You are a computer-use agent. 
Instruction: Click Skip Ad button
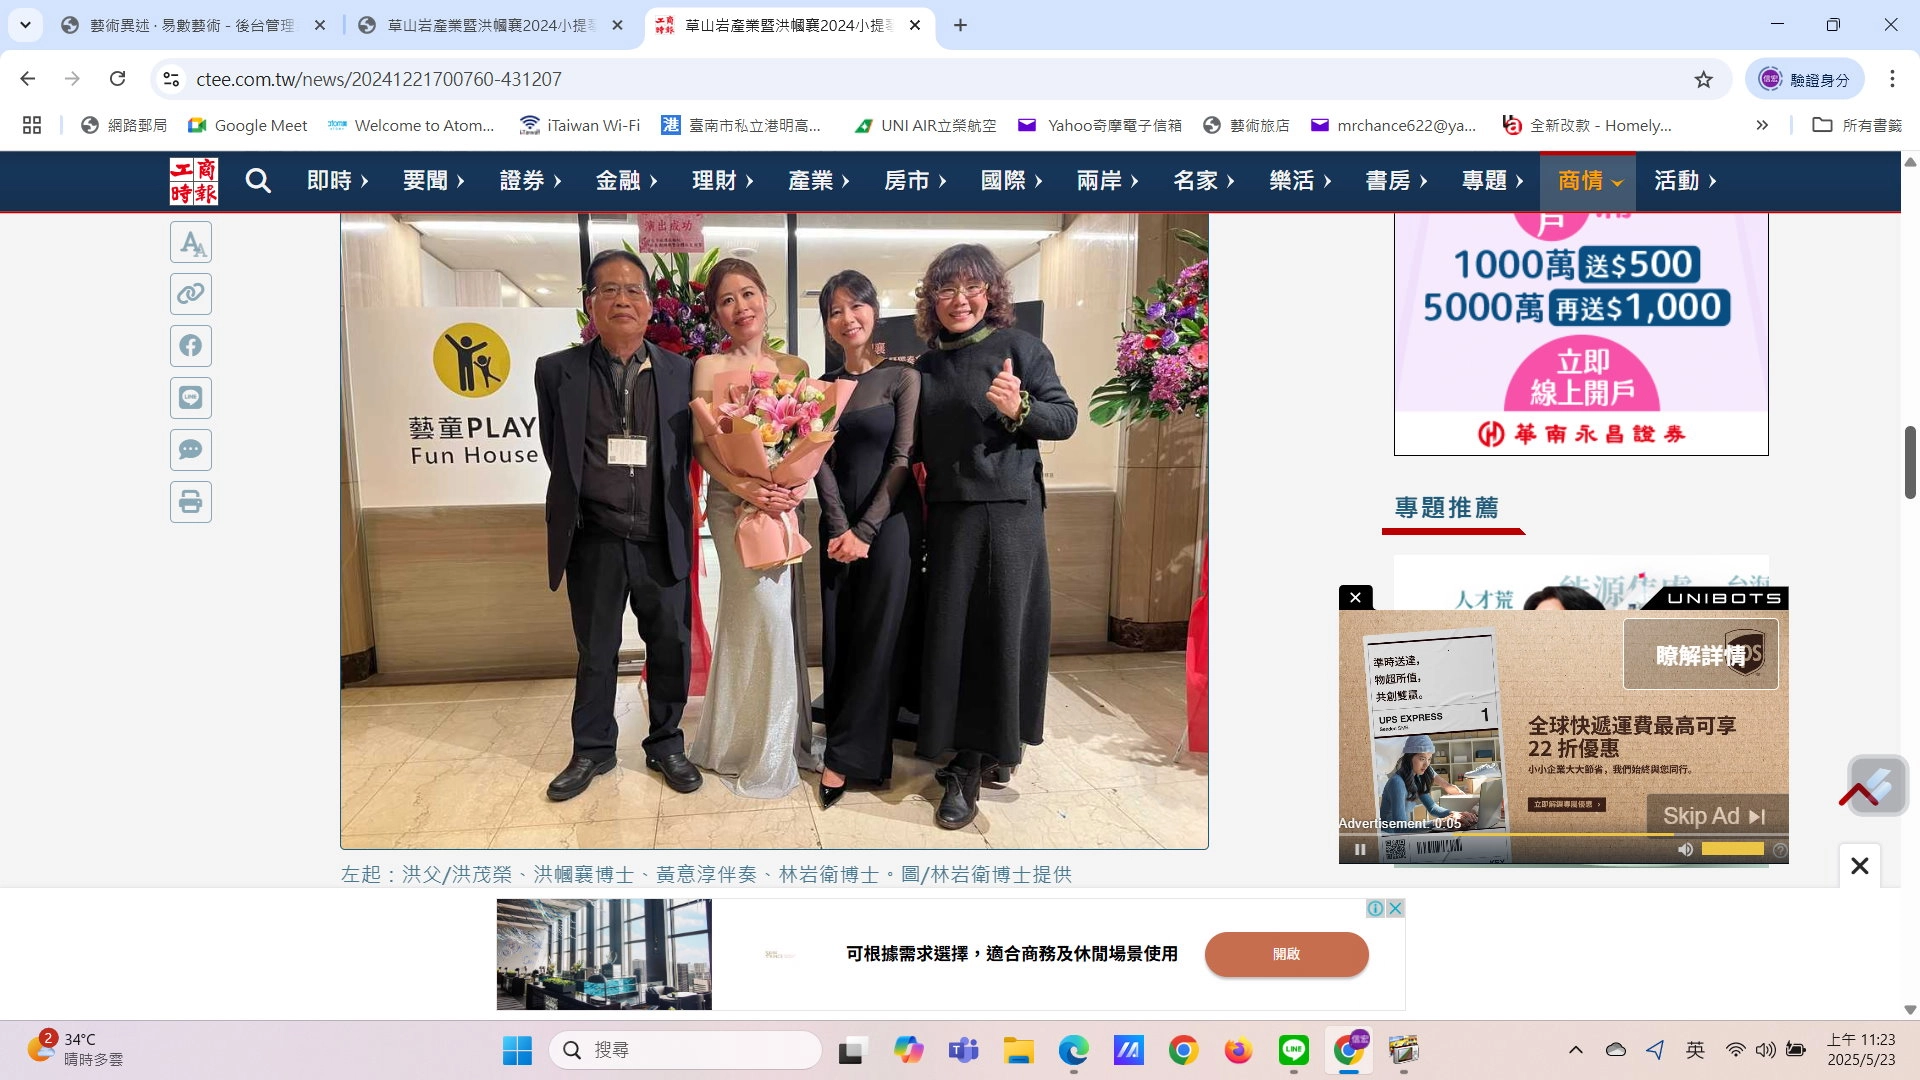tap(1715, 816)
